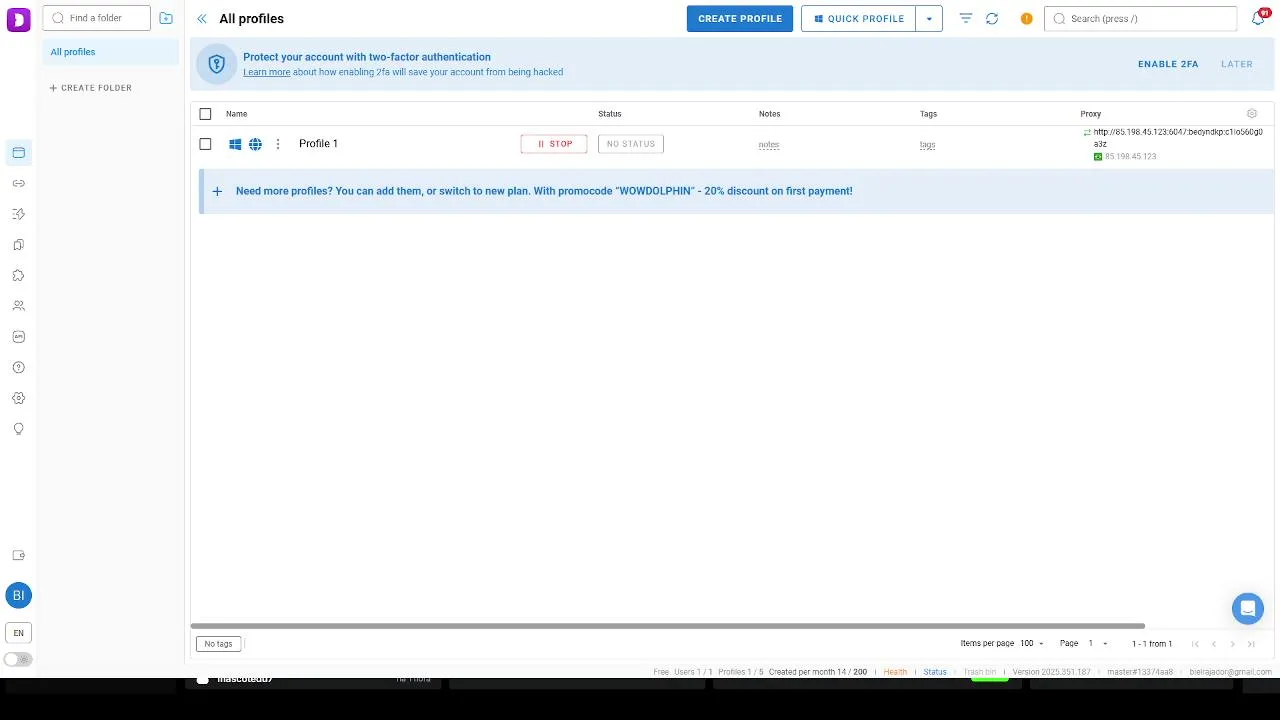
Task: Open the Trash bin link
Action: tap(980, 672)
